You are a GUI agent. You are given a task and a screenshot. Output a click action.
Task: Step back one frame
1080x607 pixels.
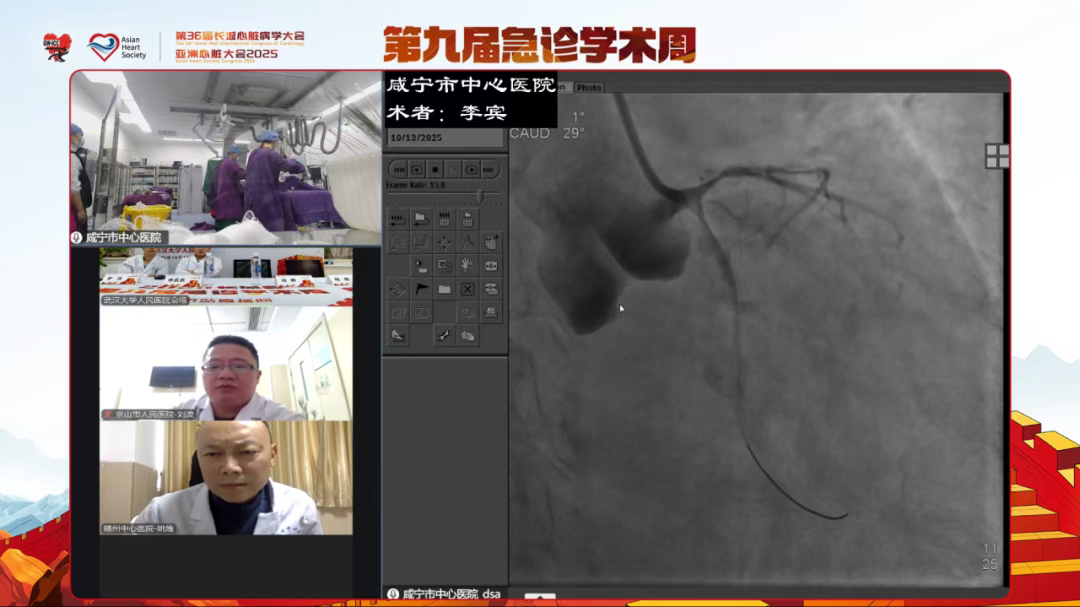pyautogui.click(x=417, y=170)
